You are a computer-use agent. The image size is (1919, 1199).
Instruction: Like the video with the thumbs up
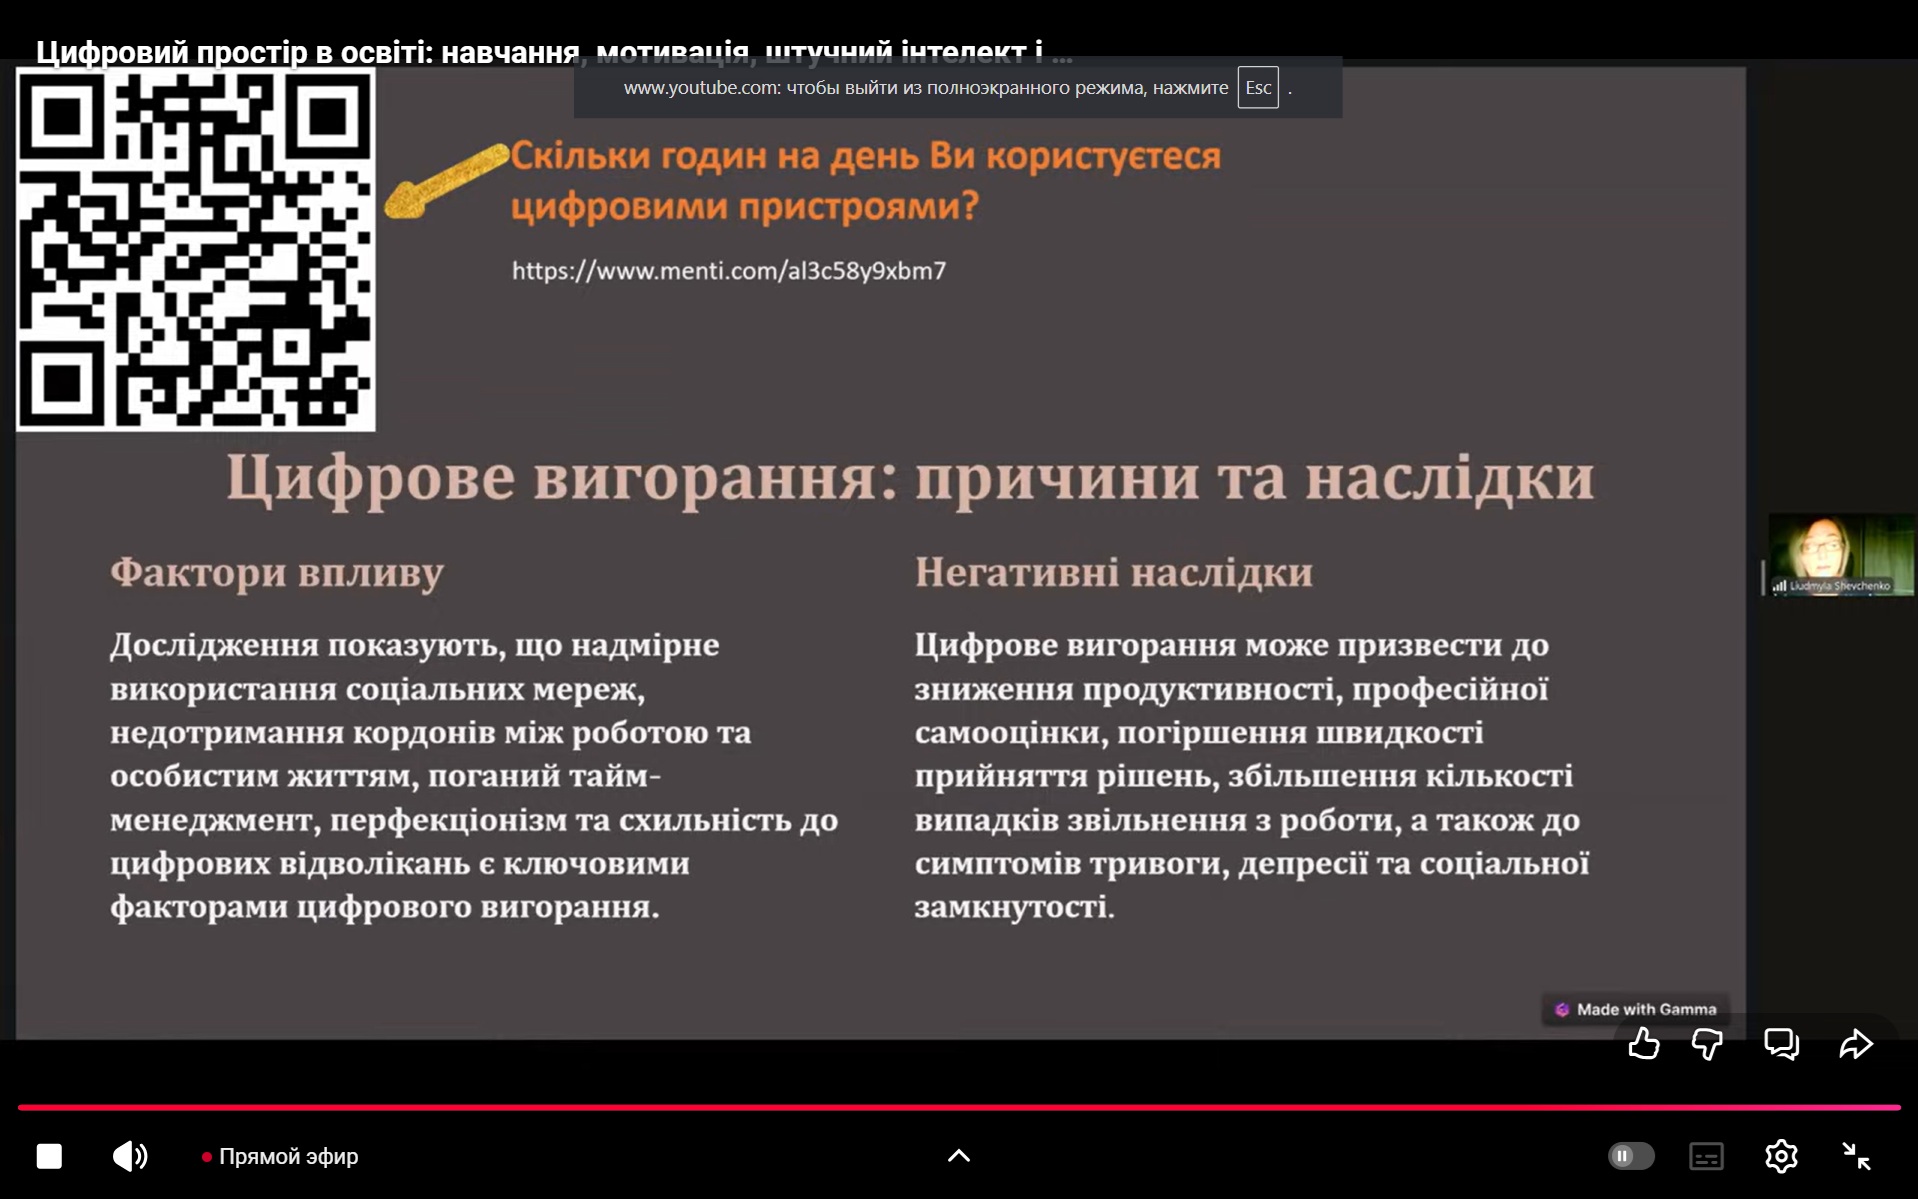1643,1044
